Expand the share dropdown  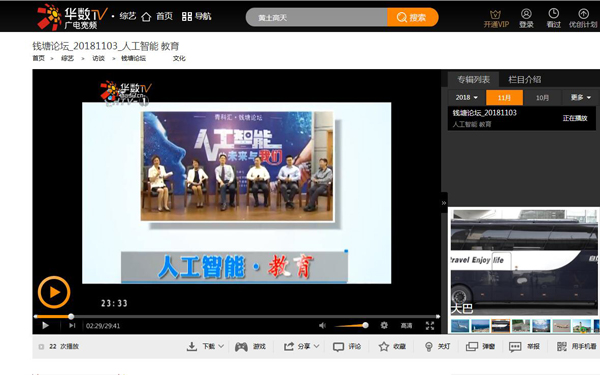[x=316, y=346]
